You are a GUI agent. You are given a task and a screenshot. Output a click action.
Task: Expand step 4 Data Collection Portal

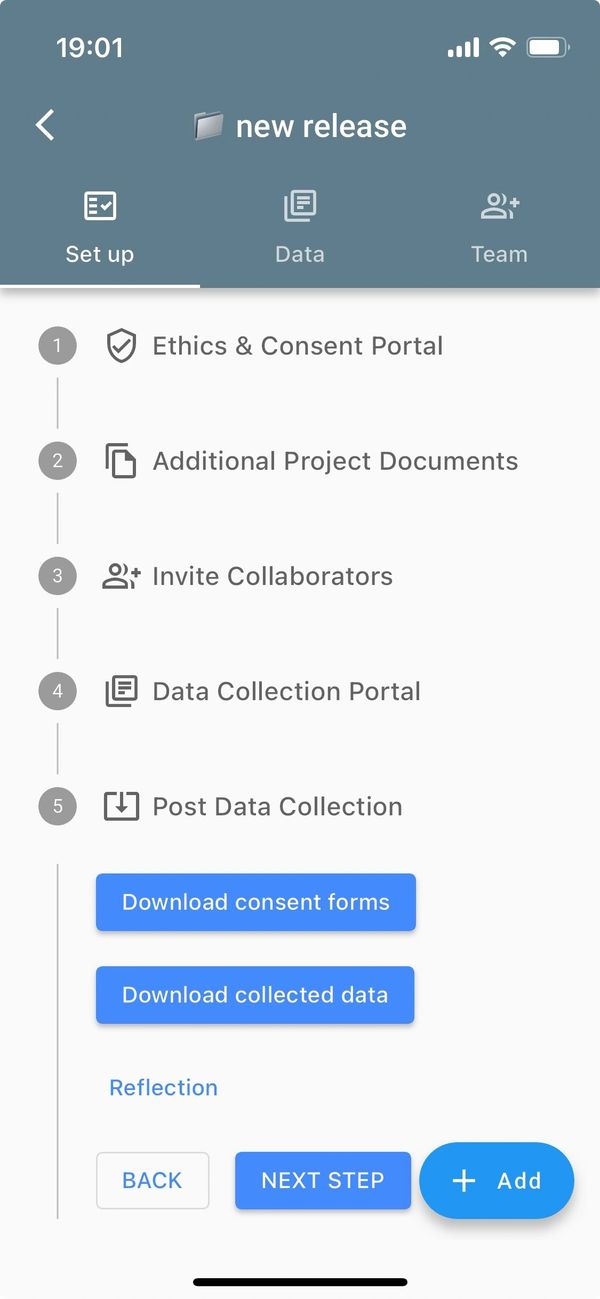(x=286, y=691)
